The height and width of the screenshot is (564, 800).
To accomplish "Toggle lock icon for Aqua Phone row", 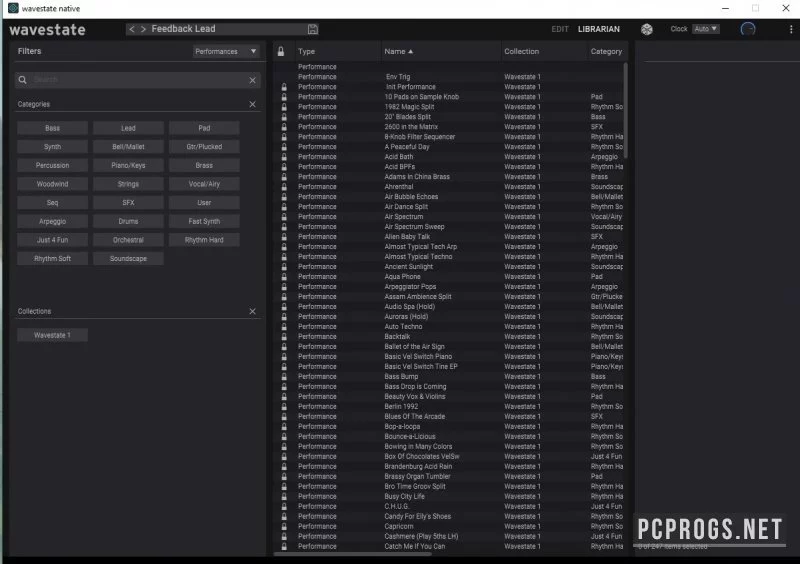I will 284,277.
